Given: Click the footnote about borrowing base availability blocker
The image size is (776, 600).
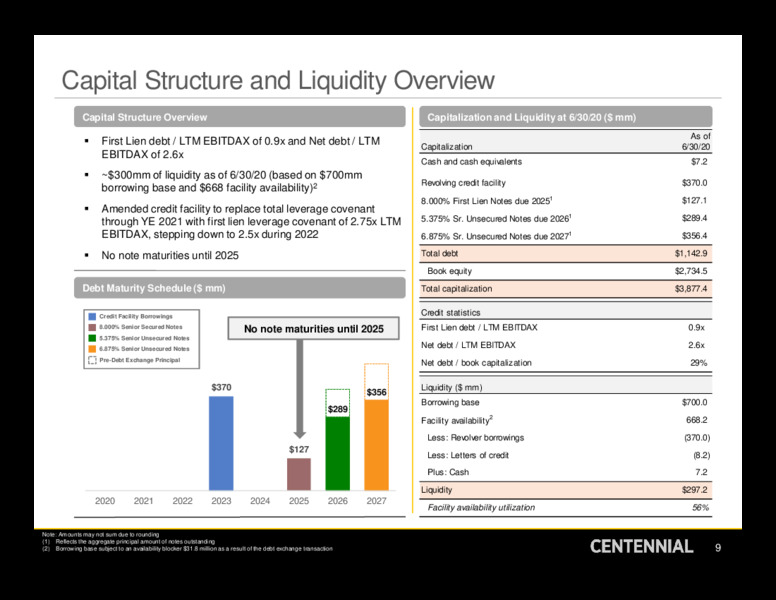Looking at the screenshot, I should 188,549.
